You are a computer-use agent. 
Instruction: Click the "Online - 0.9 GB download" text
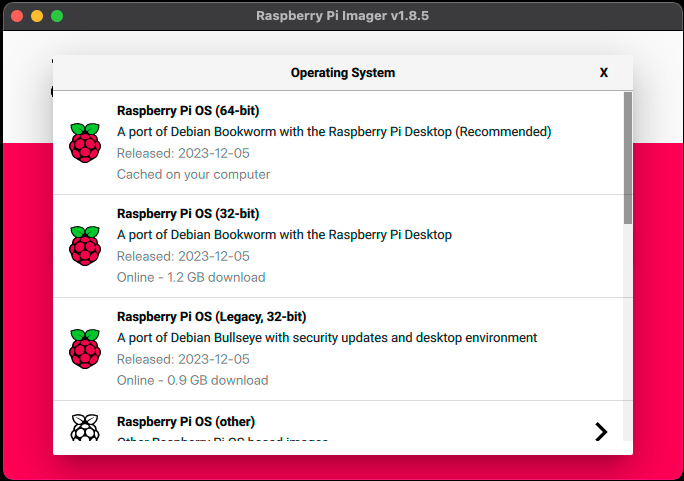(x=192, y=380)
